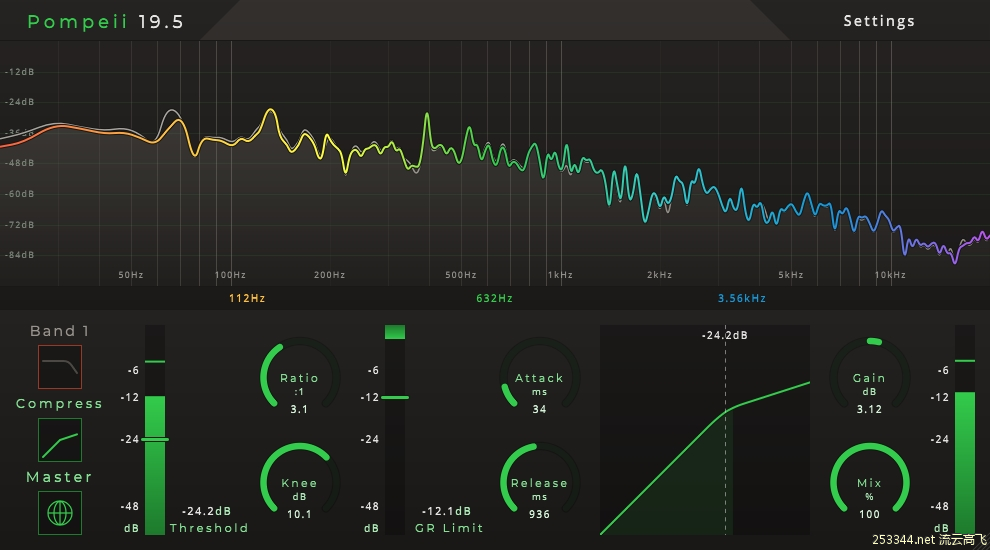Click the Threshold slider handle
The image size is (990, 550).
tap(155, 439)
